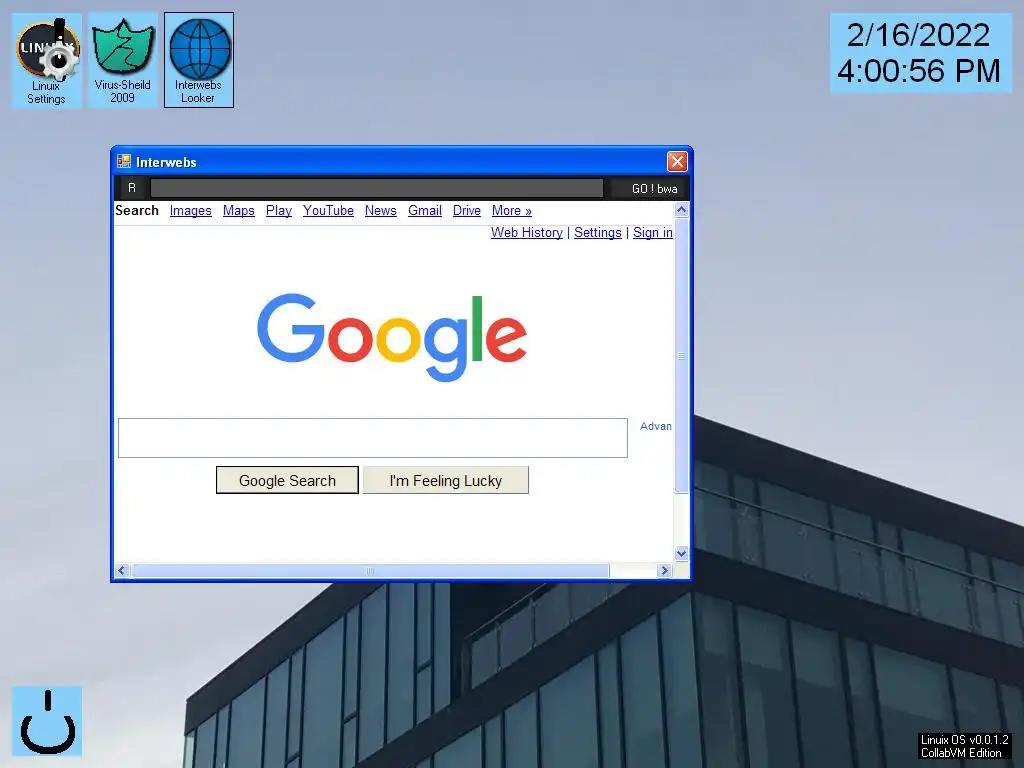The image size is (1024, 768).
Task: Open the News link
Action: (x=381, y=210)
